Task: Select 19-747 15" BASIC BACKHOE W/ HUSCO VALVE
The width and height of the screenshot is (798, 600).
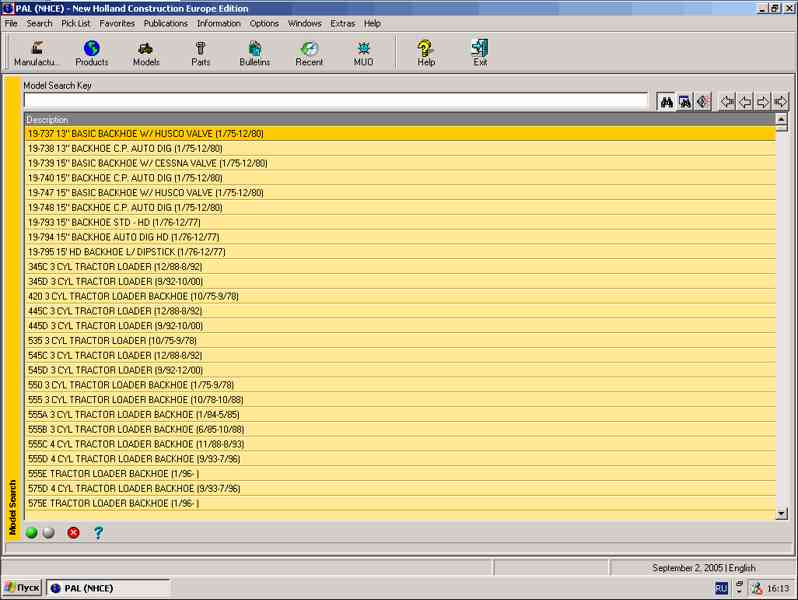Action: pyautogui.click(x=400, y=193)
